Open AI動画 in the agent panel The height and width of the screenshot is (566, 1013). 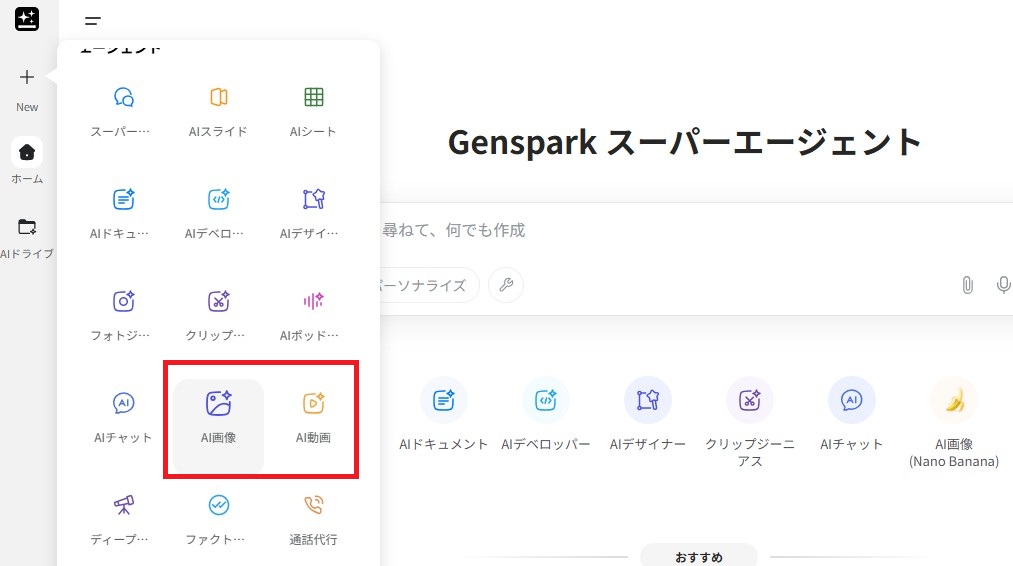(x=313, y=419)
